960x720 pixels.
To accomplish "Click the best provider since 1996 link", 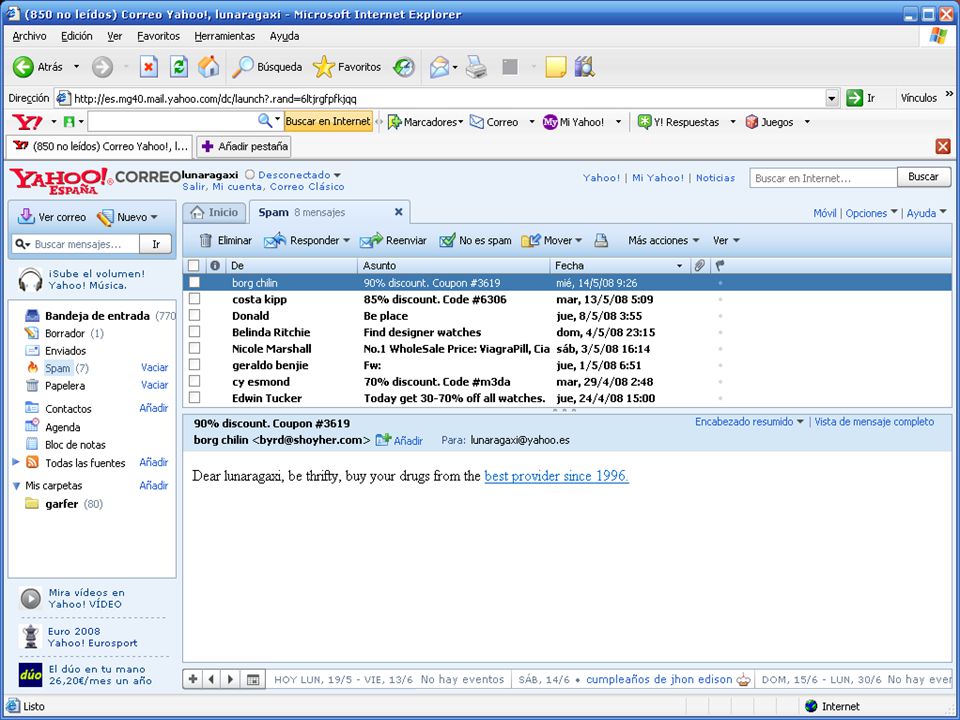I will 557,476.
